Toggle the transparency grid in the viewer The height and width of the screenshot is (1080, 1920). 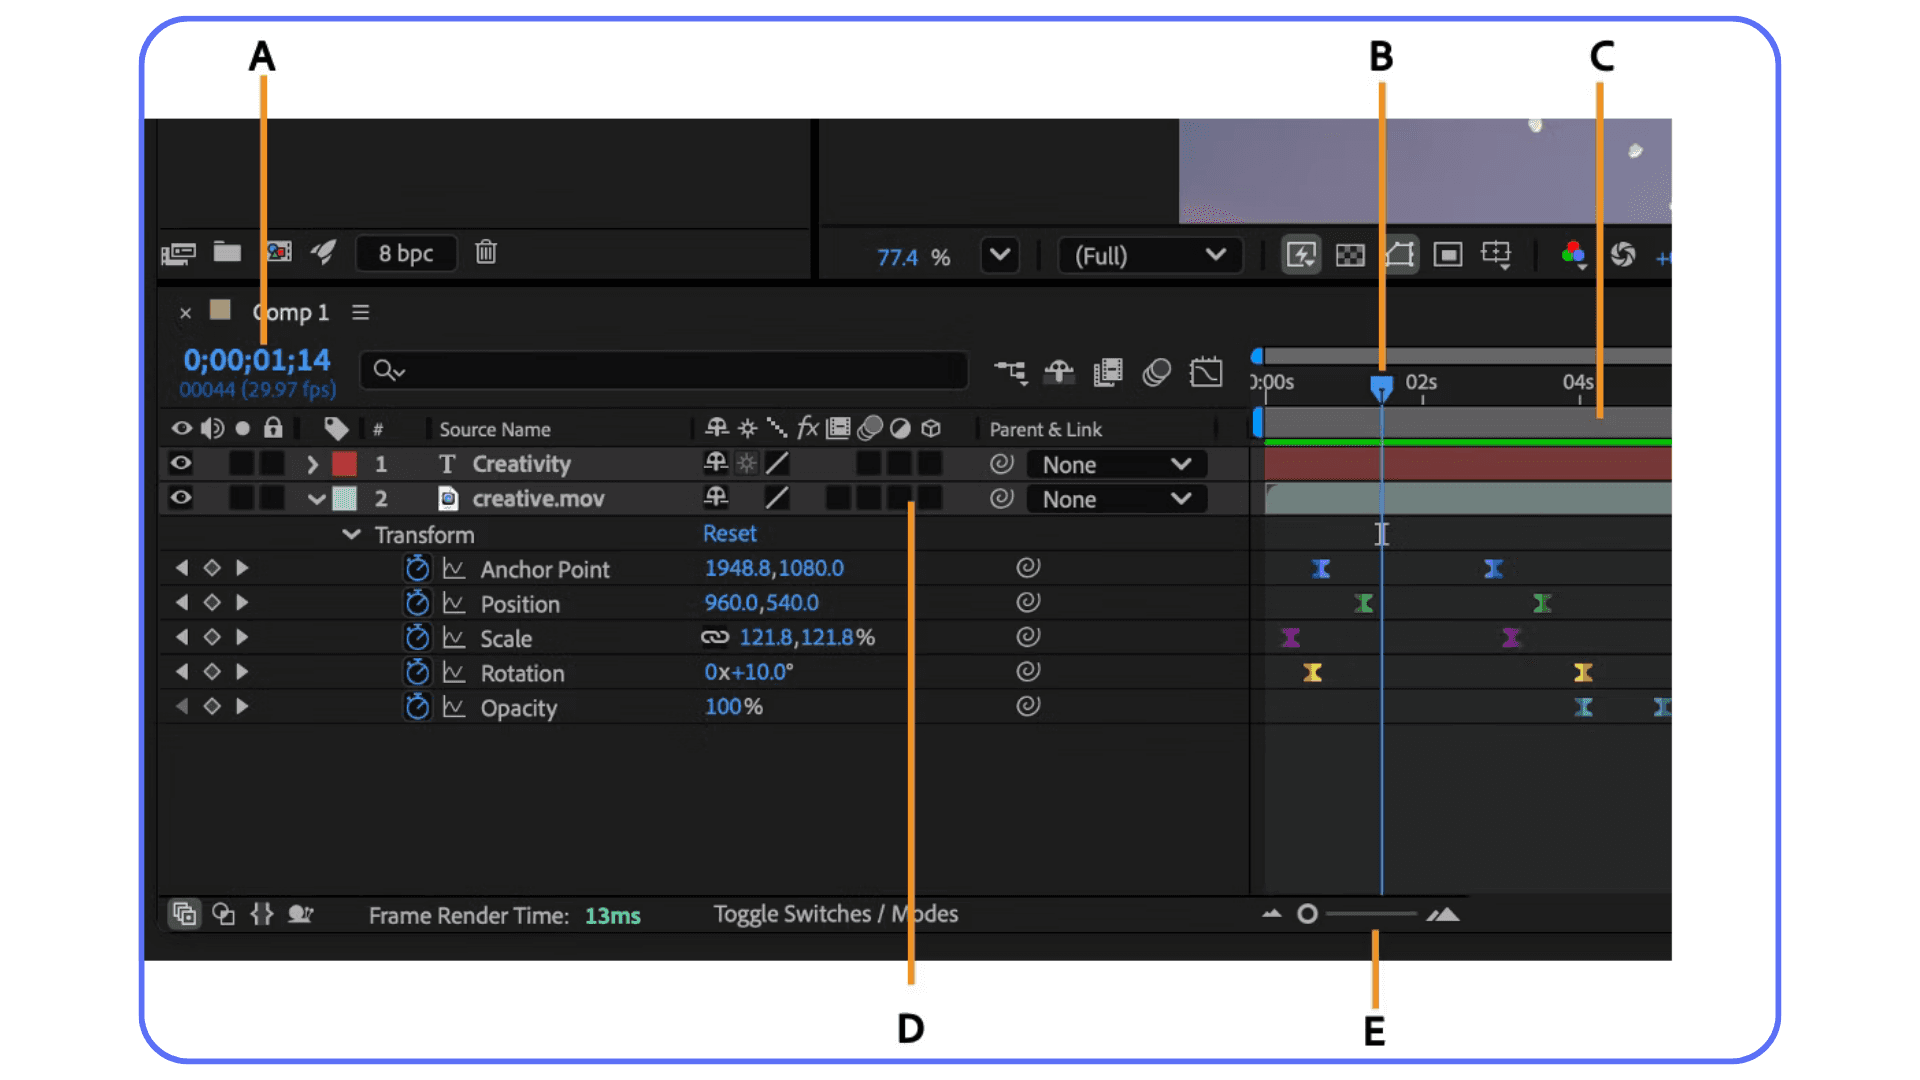[x=1350, y=255]
